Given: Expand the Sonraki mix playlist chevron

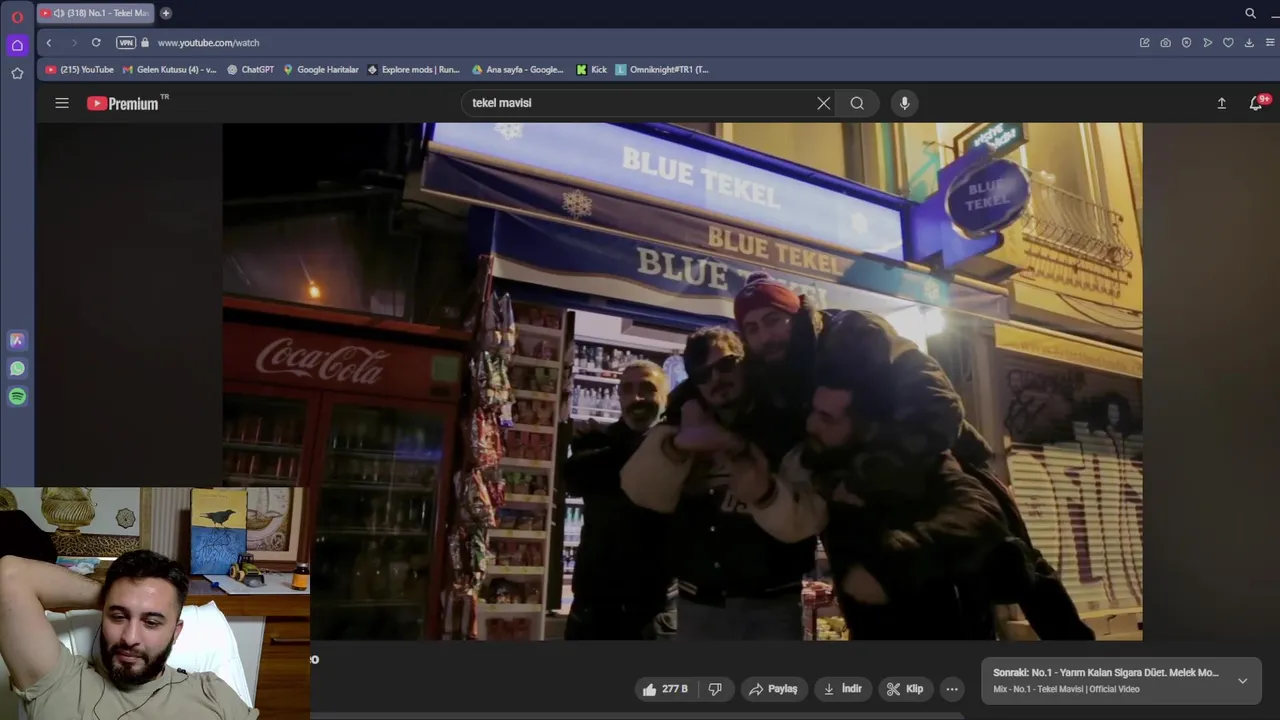Looking at the screenshot, I should (x=1242, y=681).
